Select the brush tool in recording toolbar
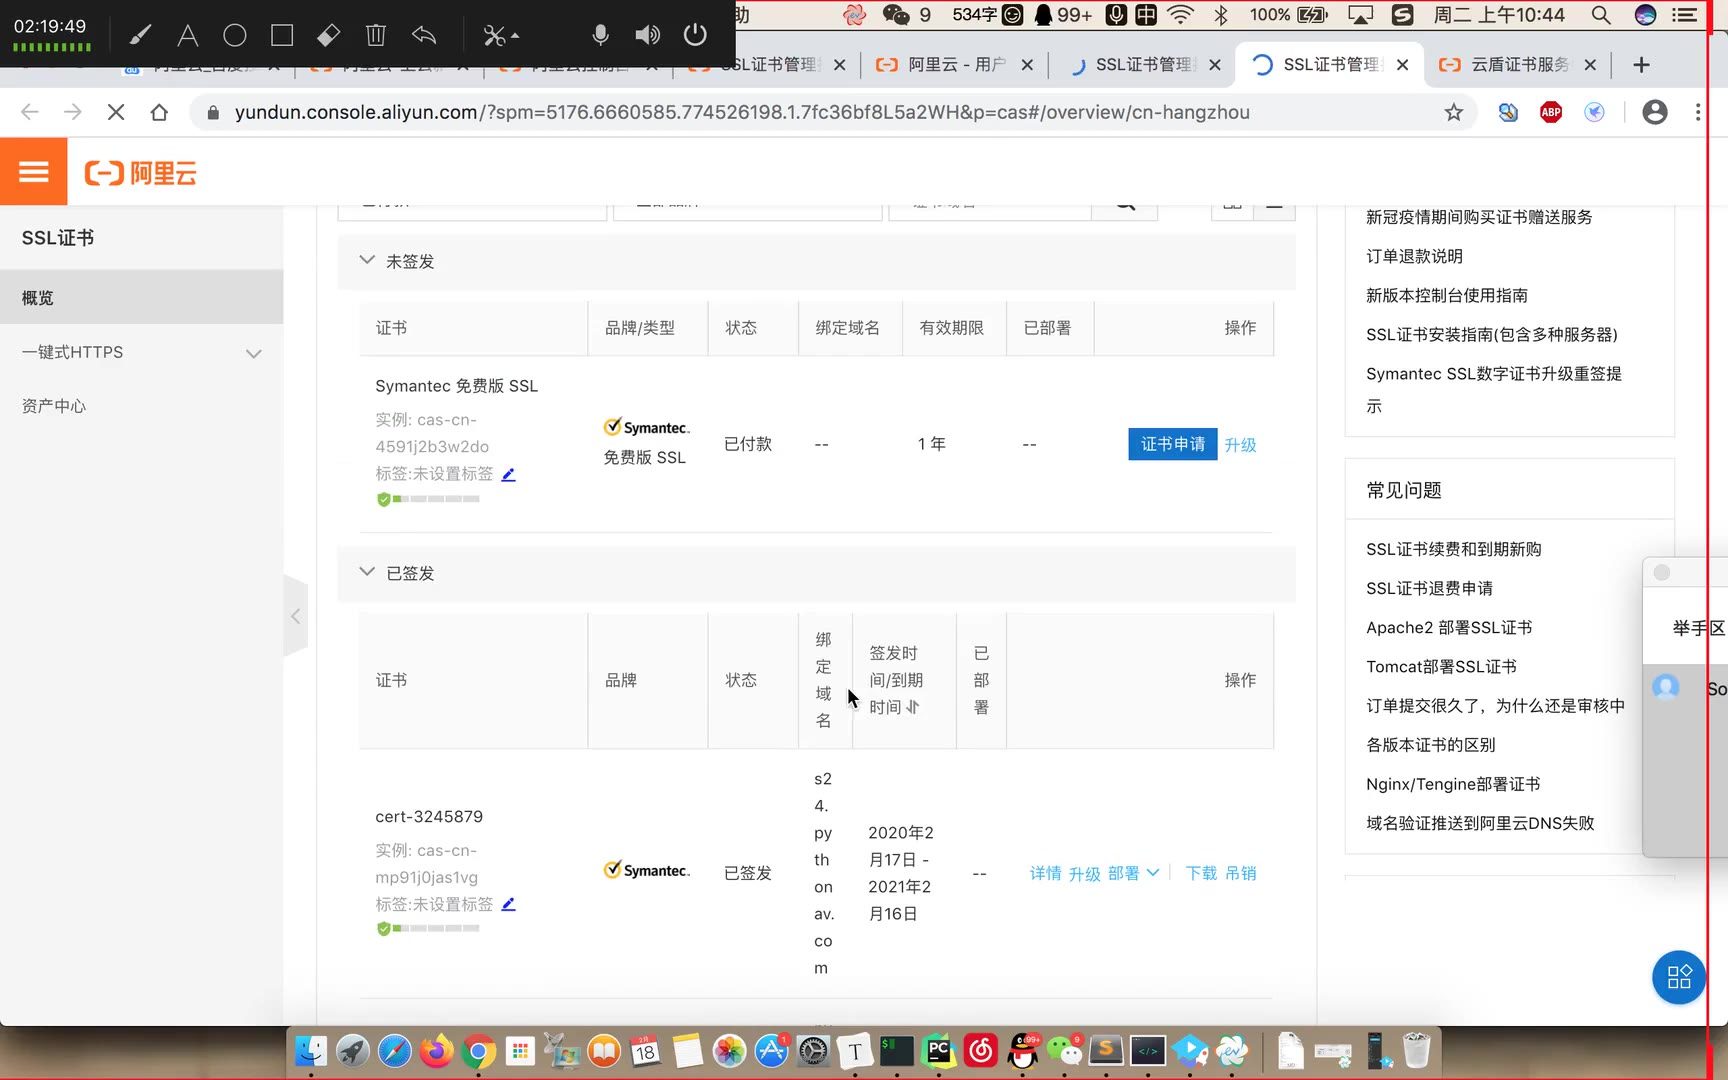 click(140, 36)
